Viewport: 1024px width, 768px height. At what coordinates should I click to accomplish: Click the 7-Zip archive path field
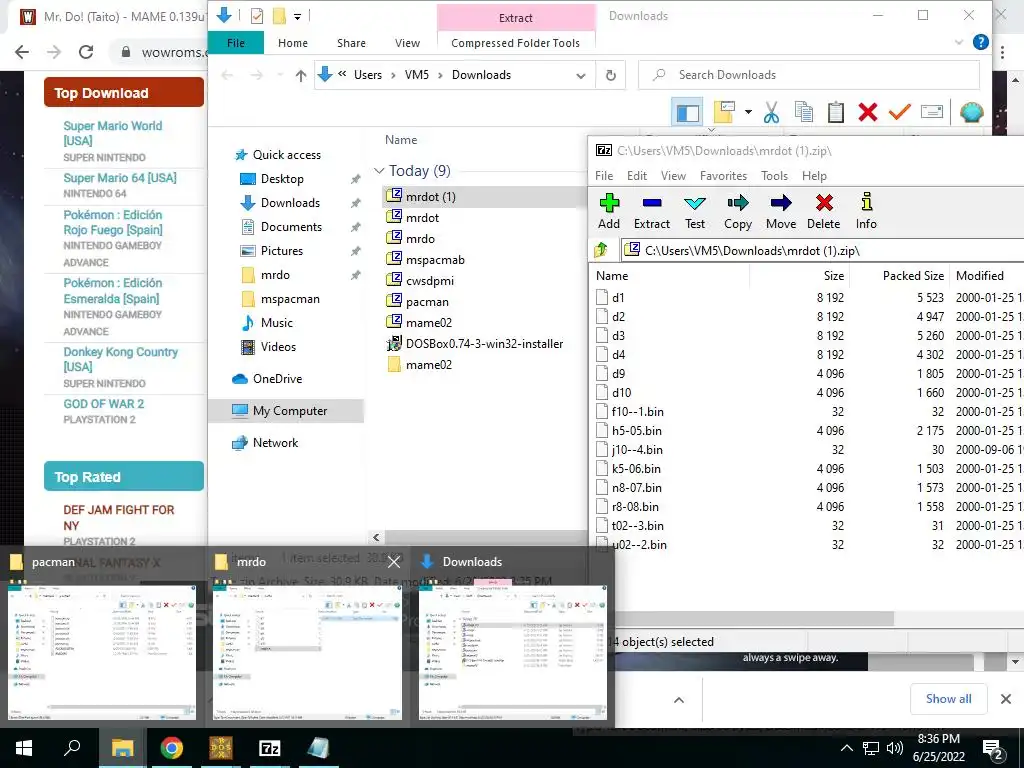tap(823, 250)
